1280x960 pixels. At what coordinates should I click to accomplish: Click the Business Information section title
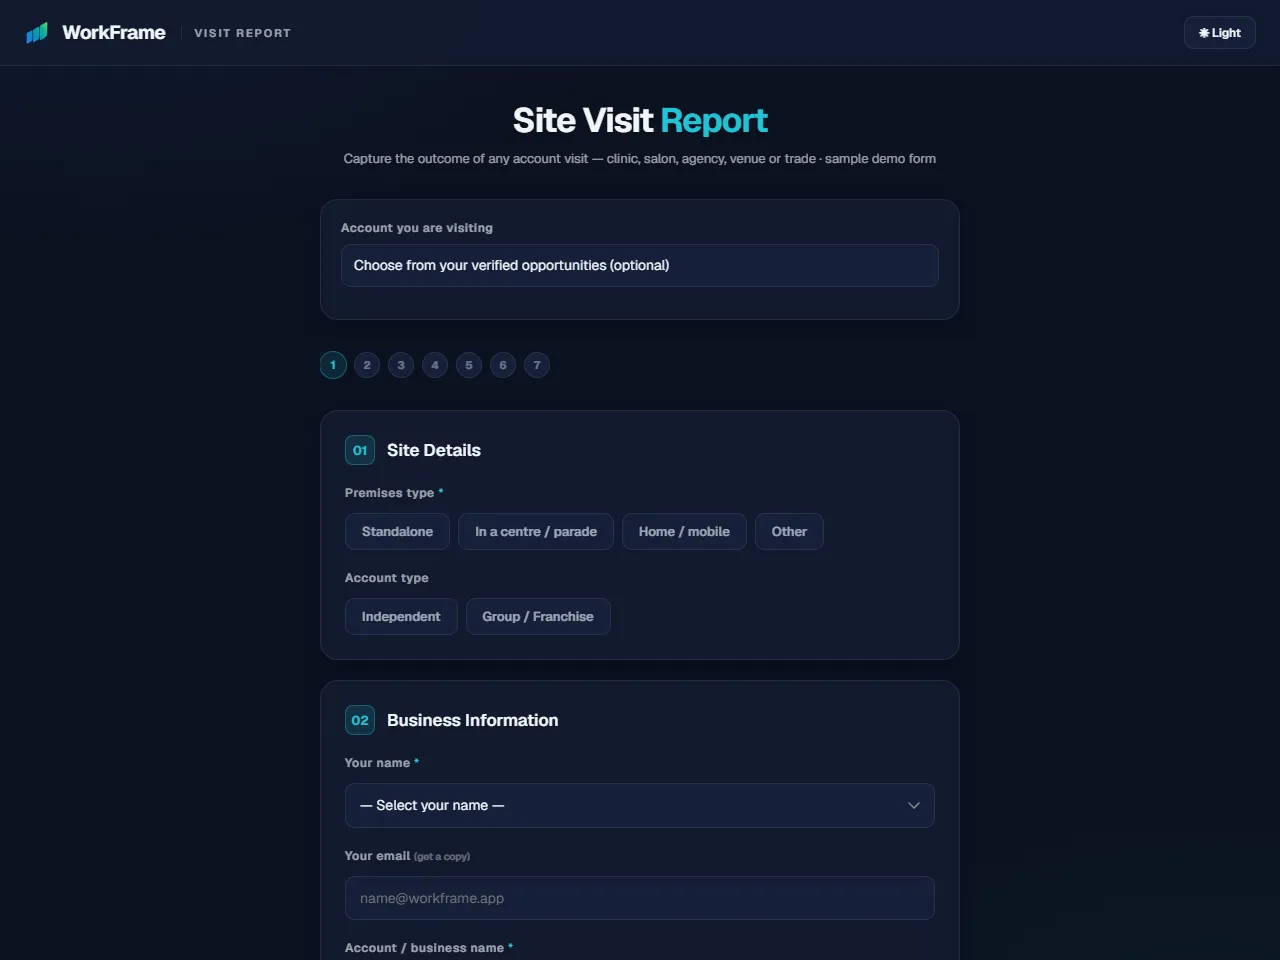[473, 720]
